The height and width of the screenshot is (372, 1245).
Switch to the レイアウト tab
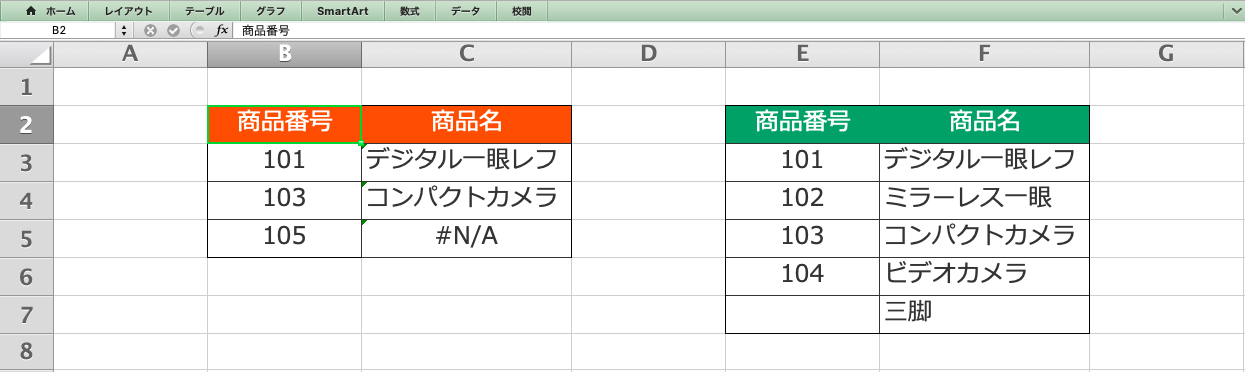click(x=129, y=11)
